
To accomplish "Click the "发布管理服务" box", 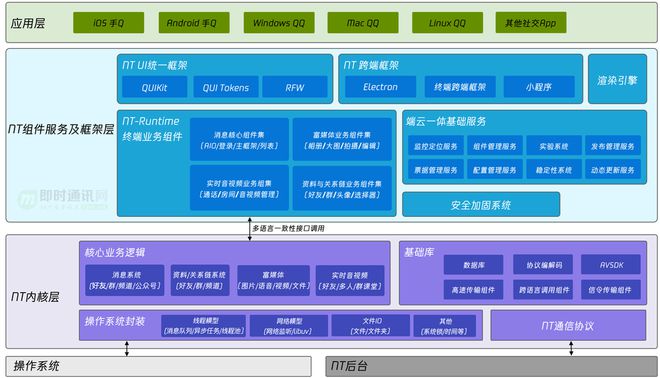I will point(613,146).
